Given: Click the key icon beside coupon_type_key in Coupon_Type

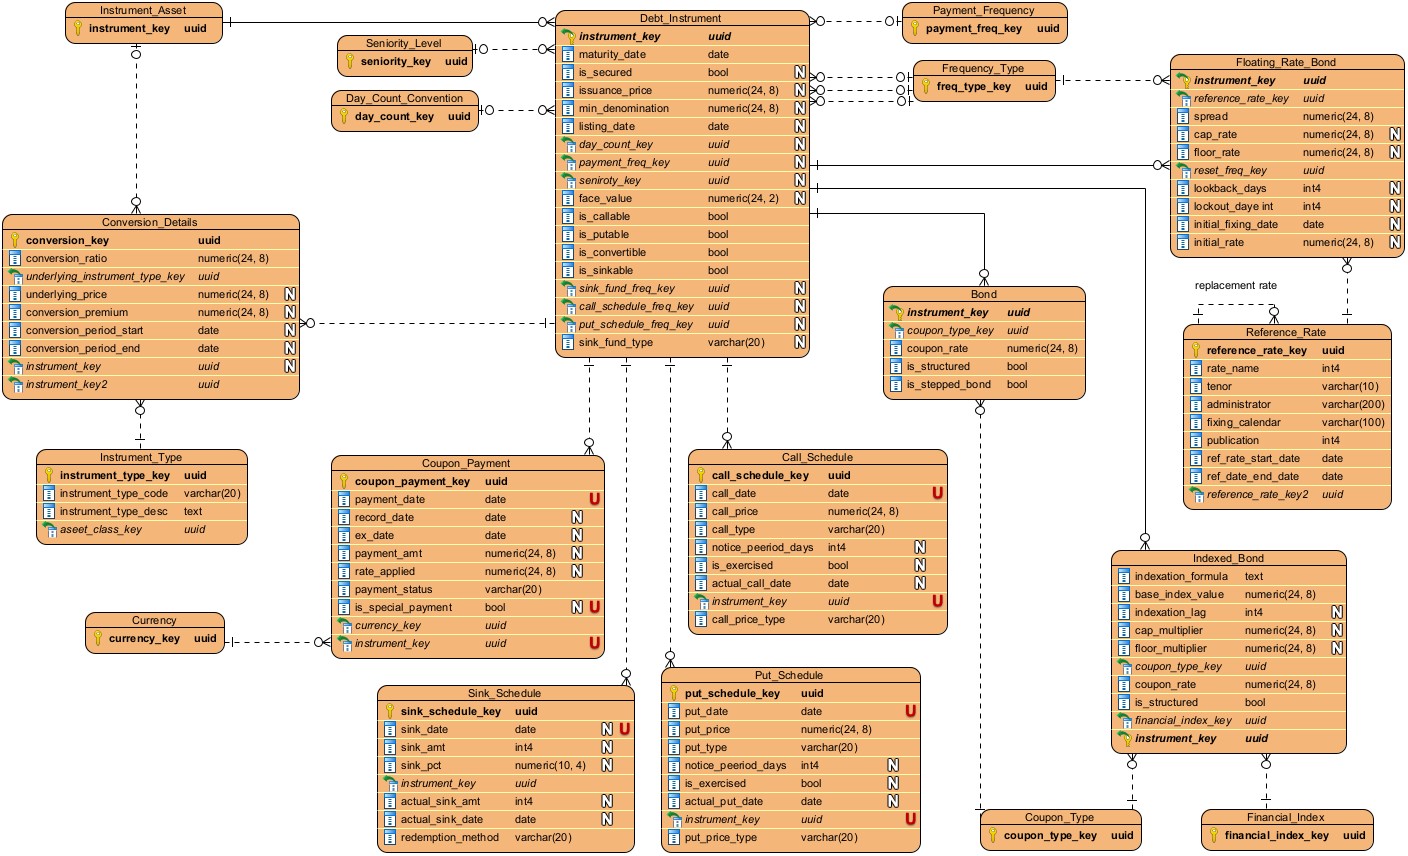Looking at the screenshot, I should tap(993, 835).
